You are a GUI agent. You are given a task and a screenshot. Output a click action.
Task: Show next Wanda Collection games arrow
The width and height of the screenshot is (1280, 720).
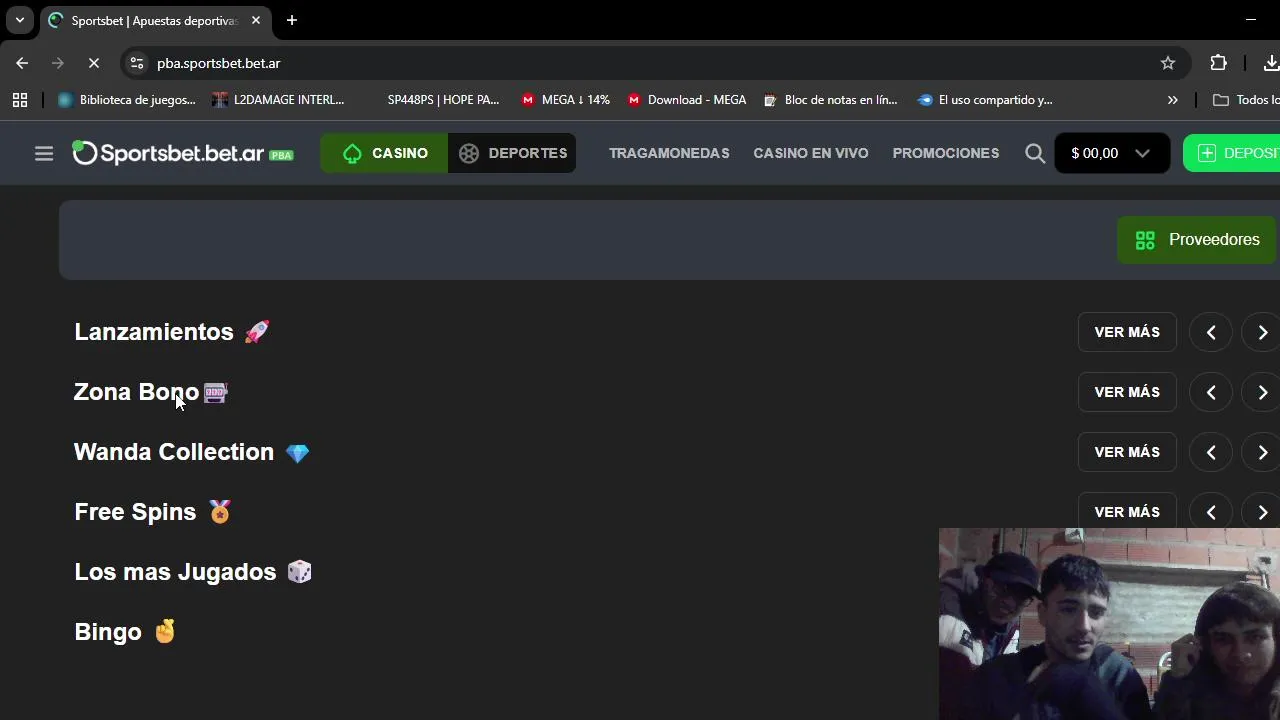click(x=1262, y=452)
